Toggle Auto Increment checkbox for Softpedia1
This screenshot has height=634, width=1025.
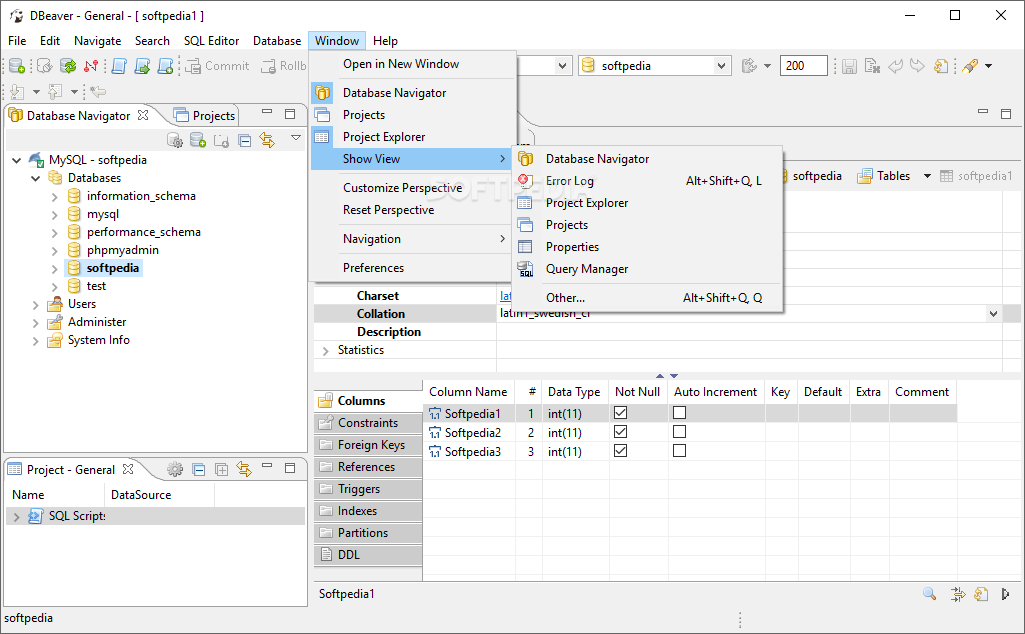tap(679, 412)
